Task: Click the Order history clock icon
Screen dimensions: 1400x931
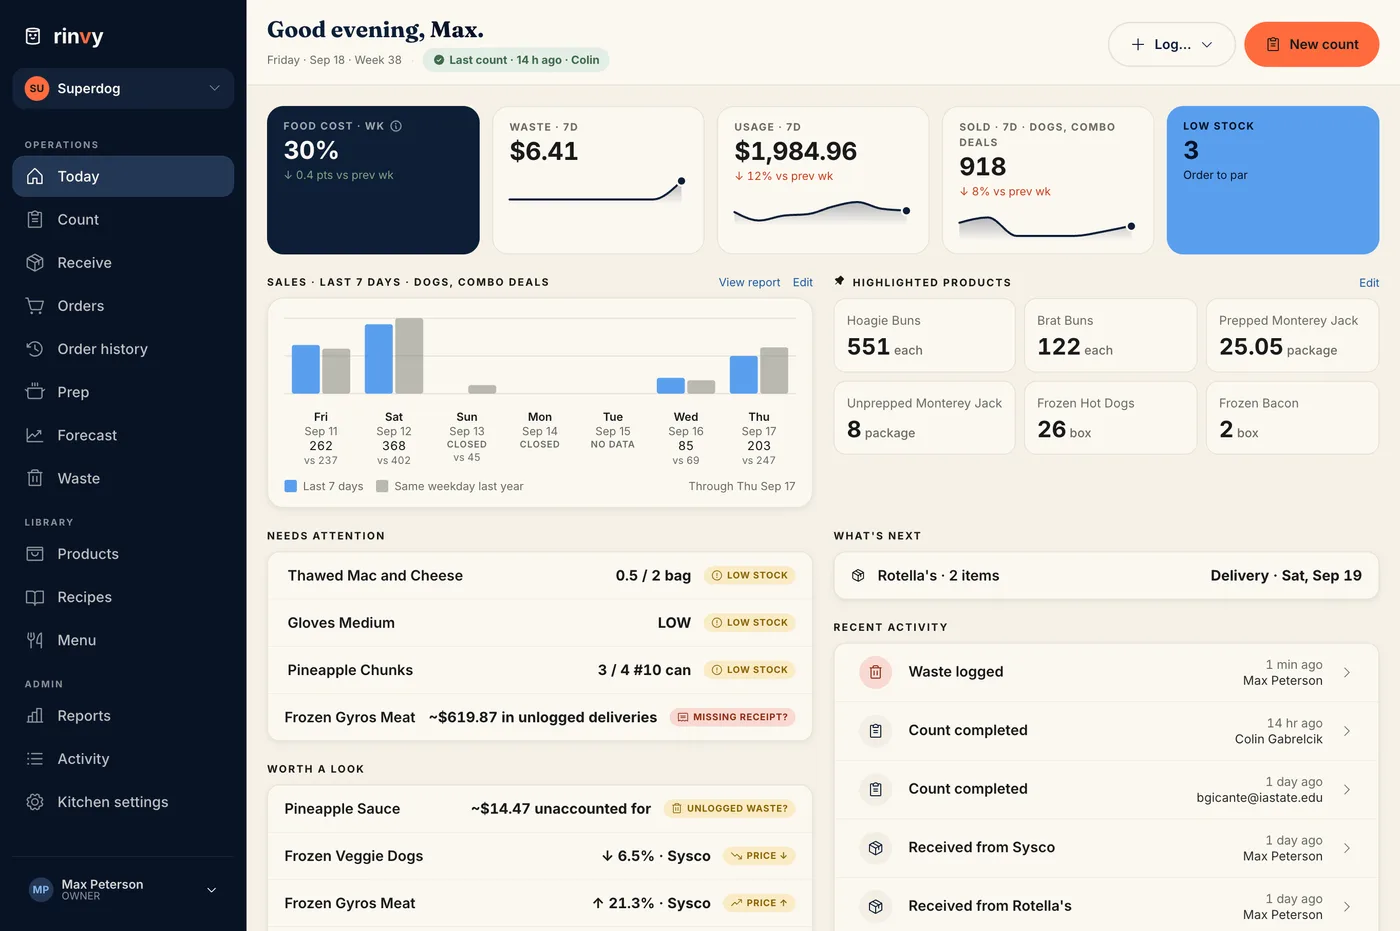Action: click(35, 349)
